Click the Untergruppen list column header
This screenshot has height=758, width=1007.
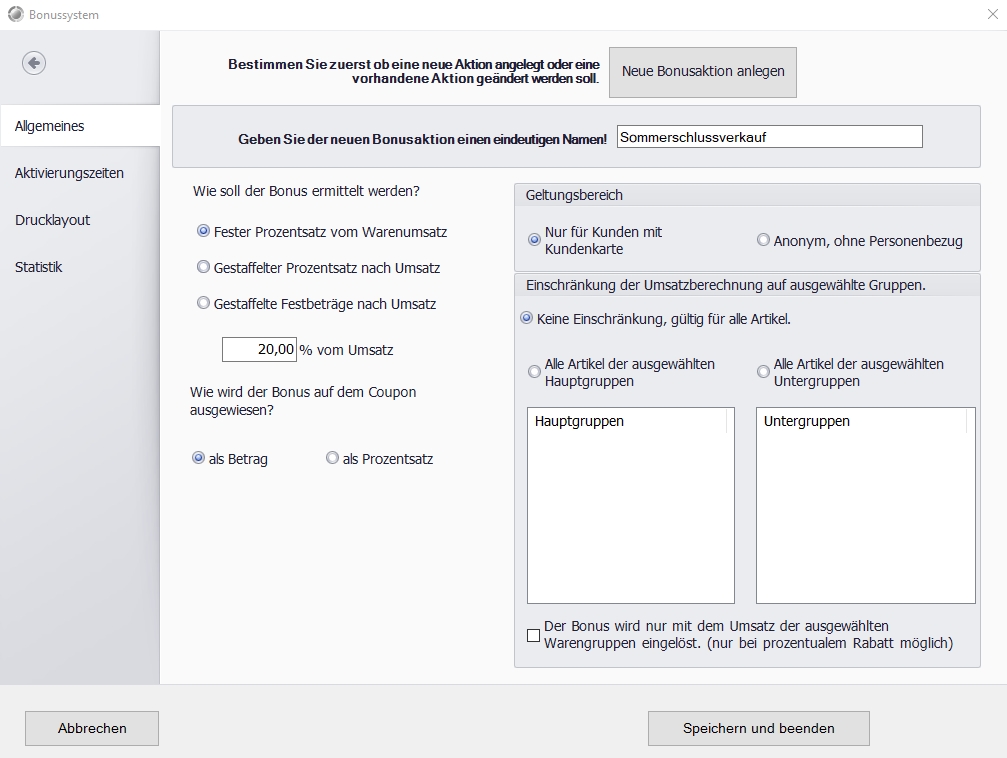point(862,421)
